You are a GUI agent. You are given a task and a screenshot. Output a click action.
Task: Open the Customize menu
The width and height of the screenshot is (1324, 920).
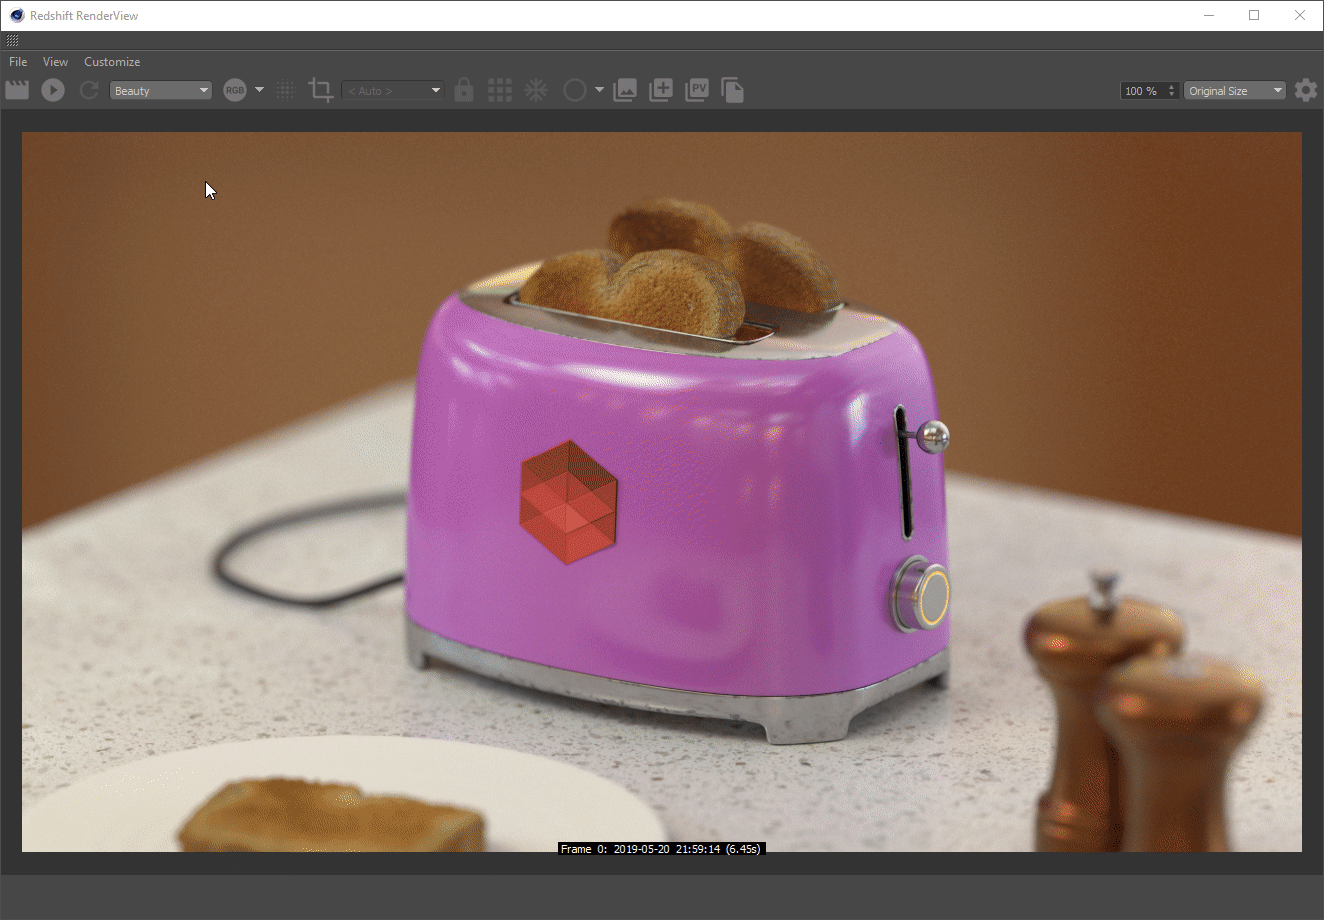point(112,61)
